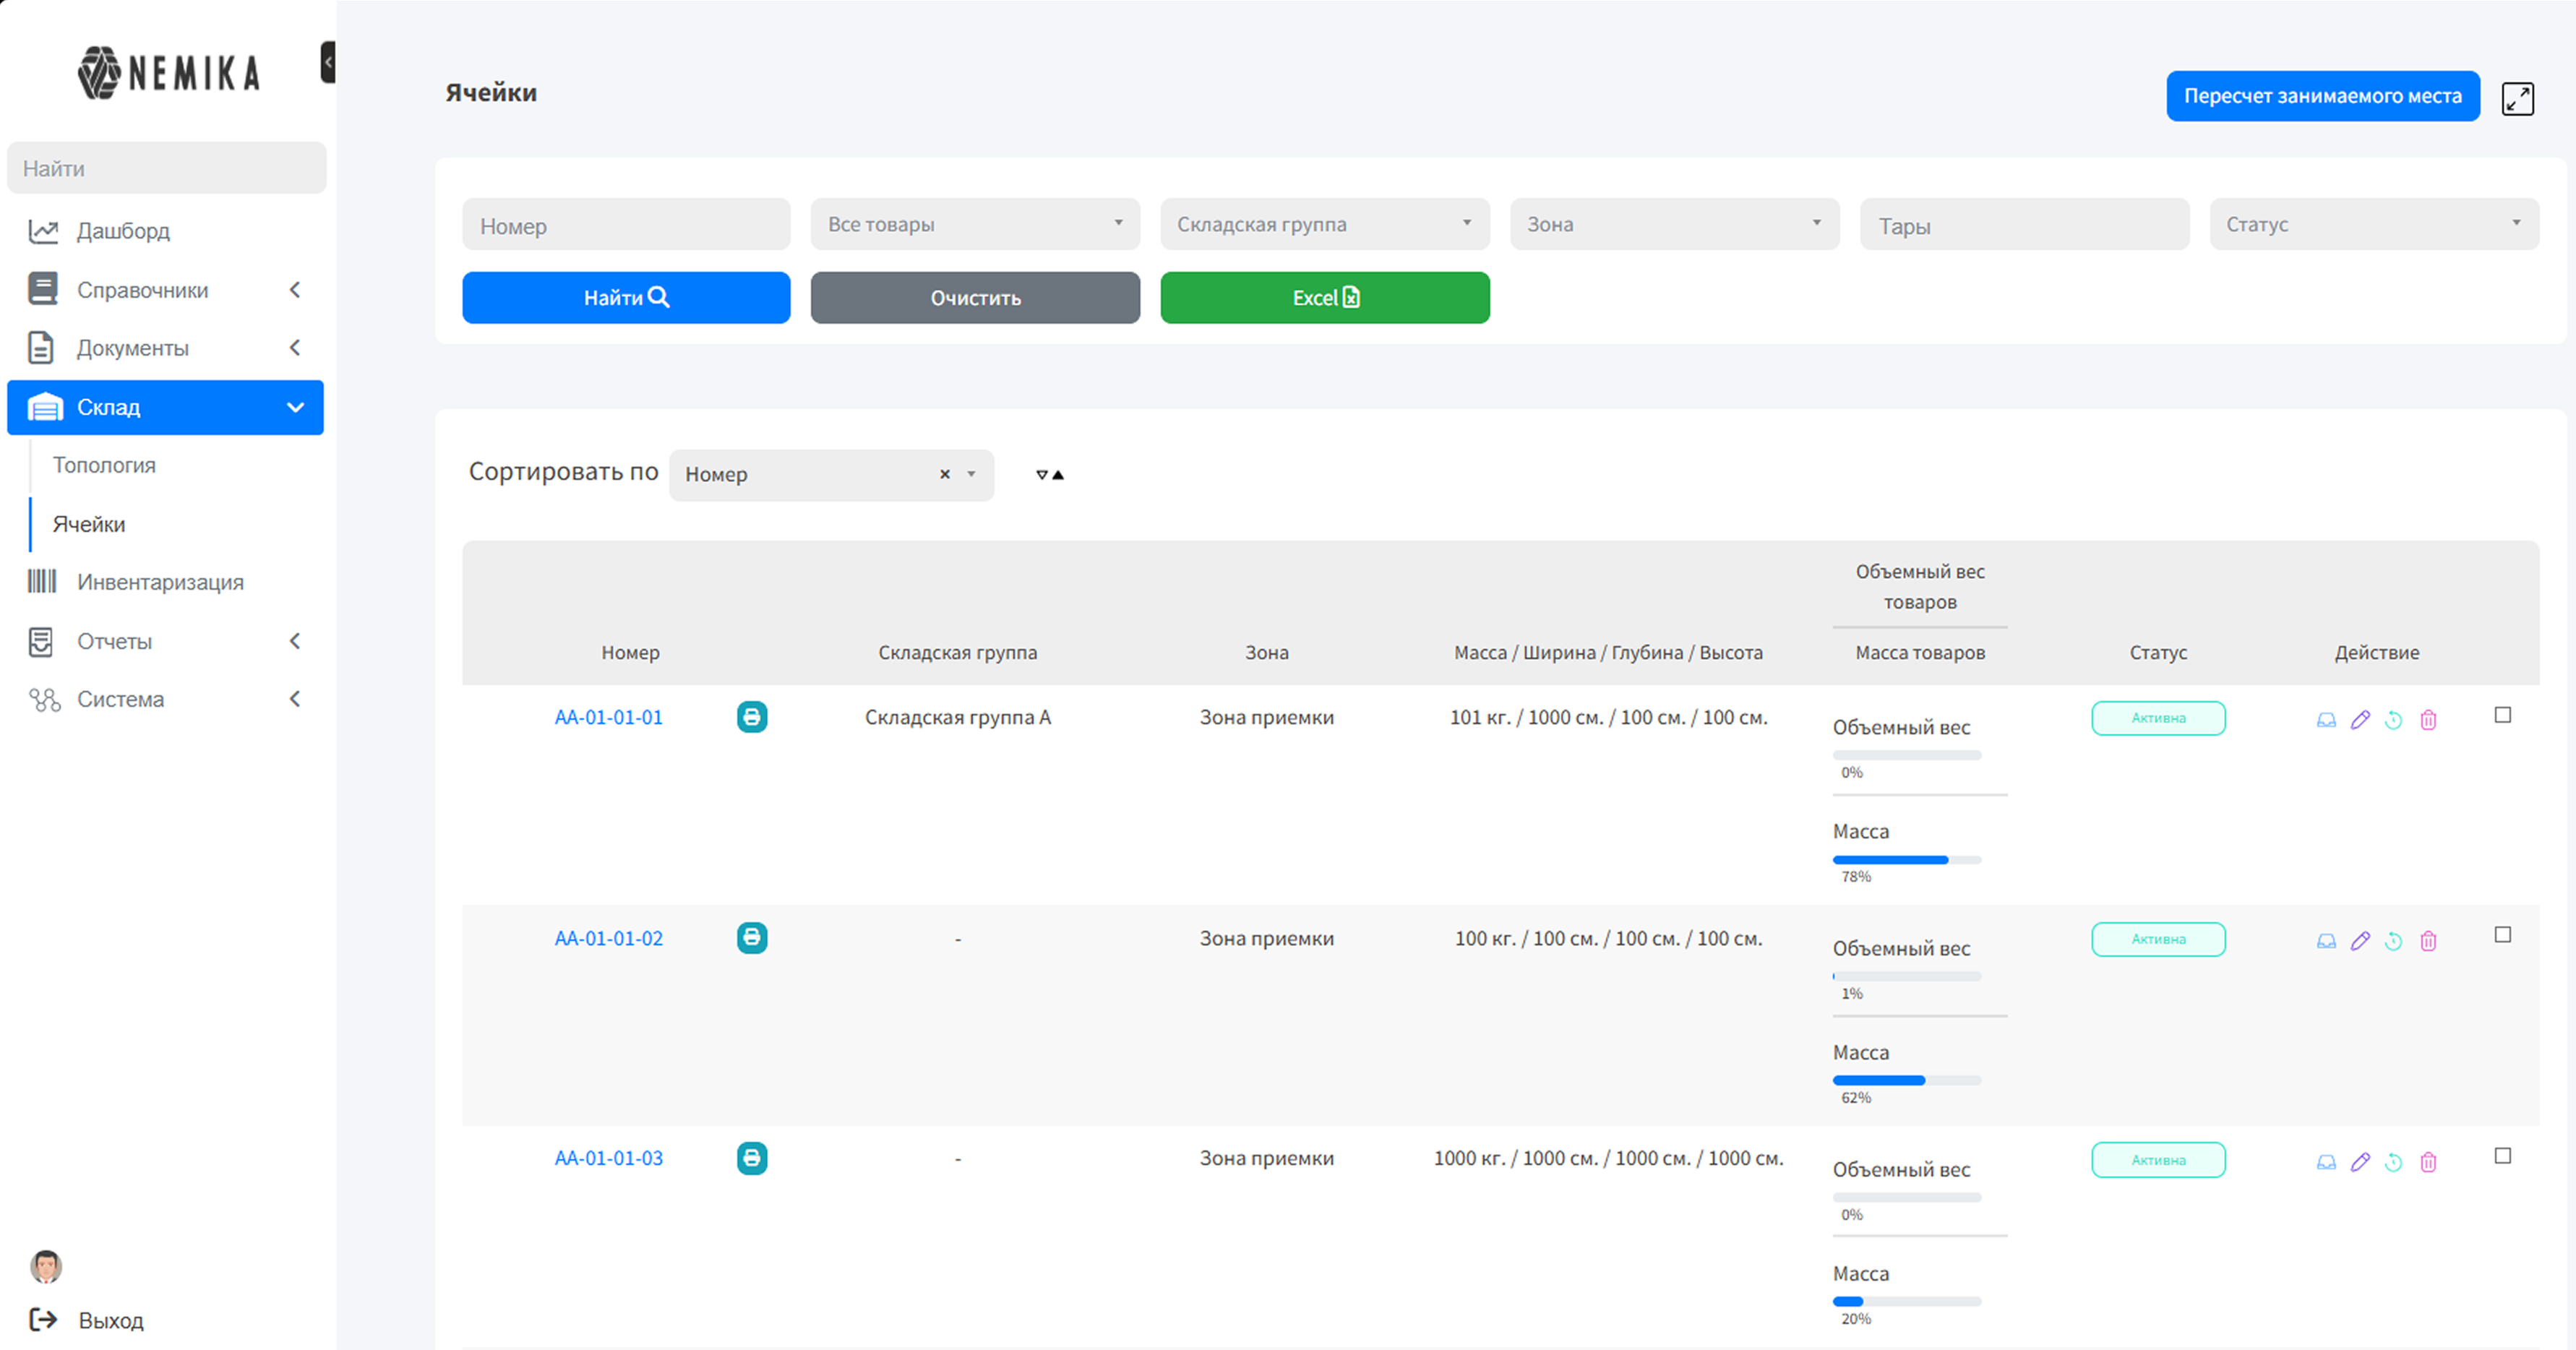Delete cell AA-01-01-02 with trash icon
Screen dimensions: 2576x1350
(2428, 941)
